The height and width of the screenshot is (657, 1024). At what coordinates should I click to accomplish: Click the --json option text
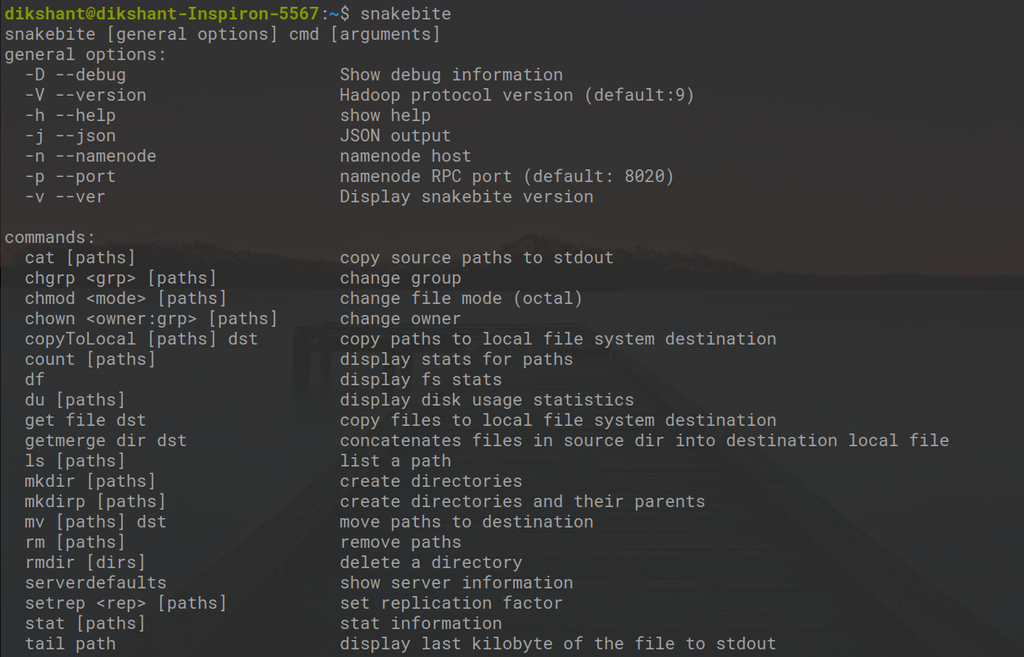[70, 136]
